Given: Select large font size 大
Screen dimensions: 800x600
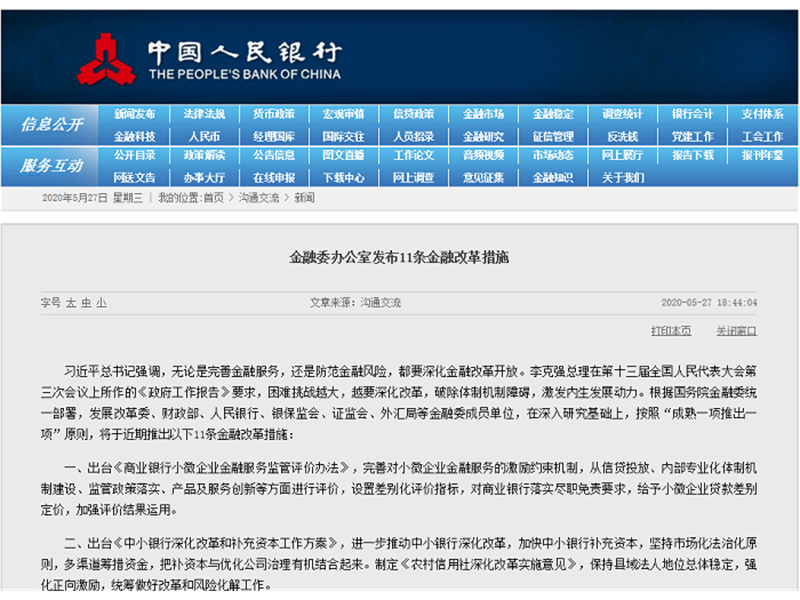Looking at the screenshot, I should coord(71,302).
